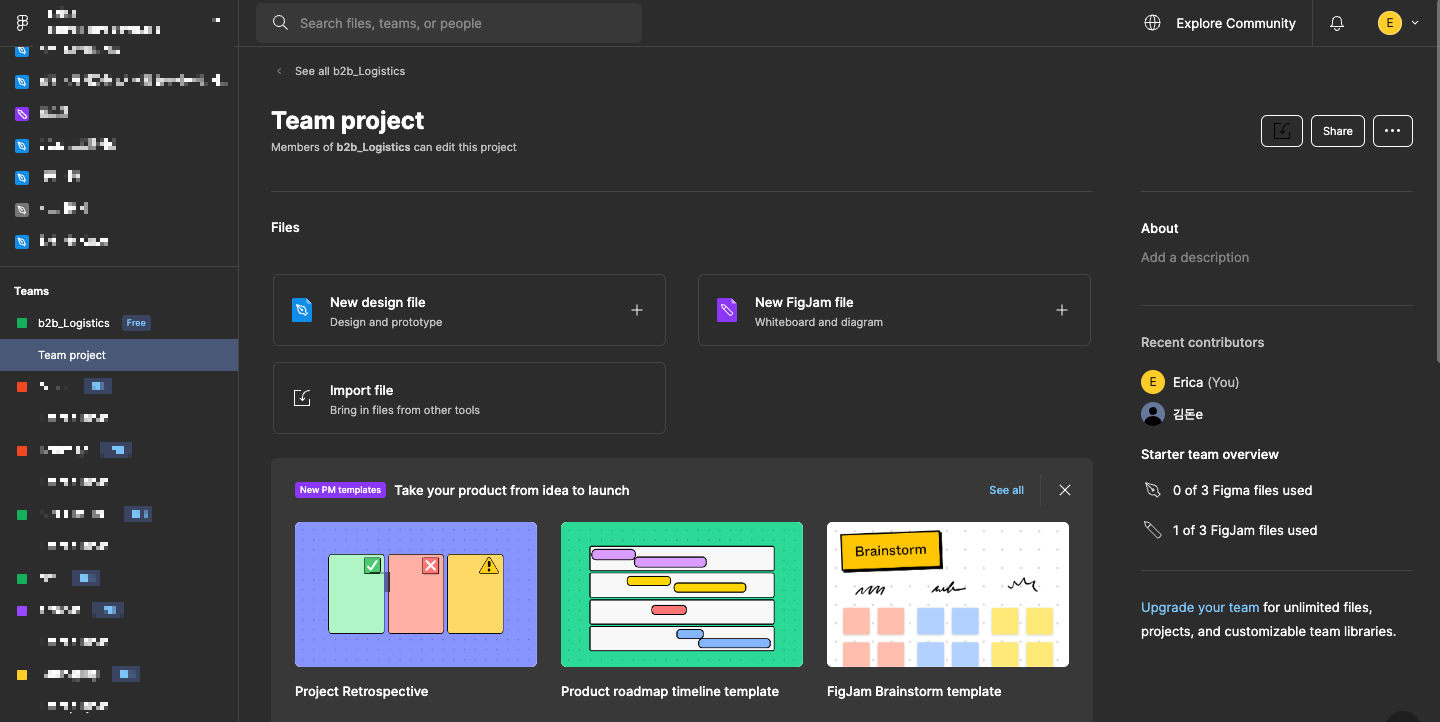Open the Figma logo menu
The height and width of the screenshot is (722, 1440).
(x=22, y=23)
